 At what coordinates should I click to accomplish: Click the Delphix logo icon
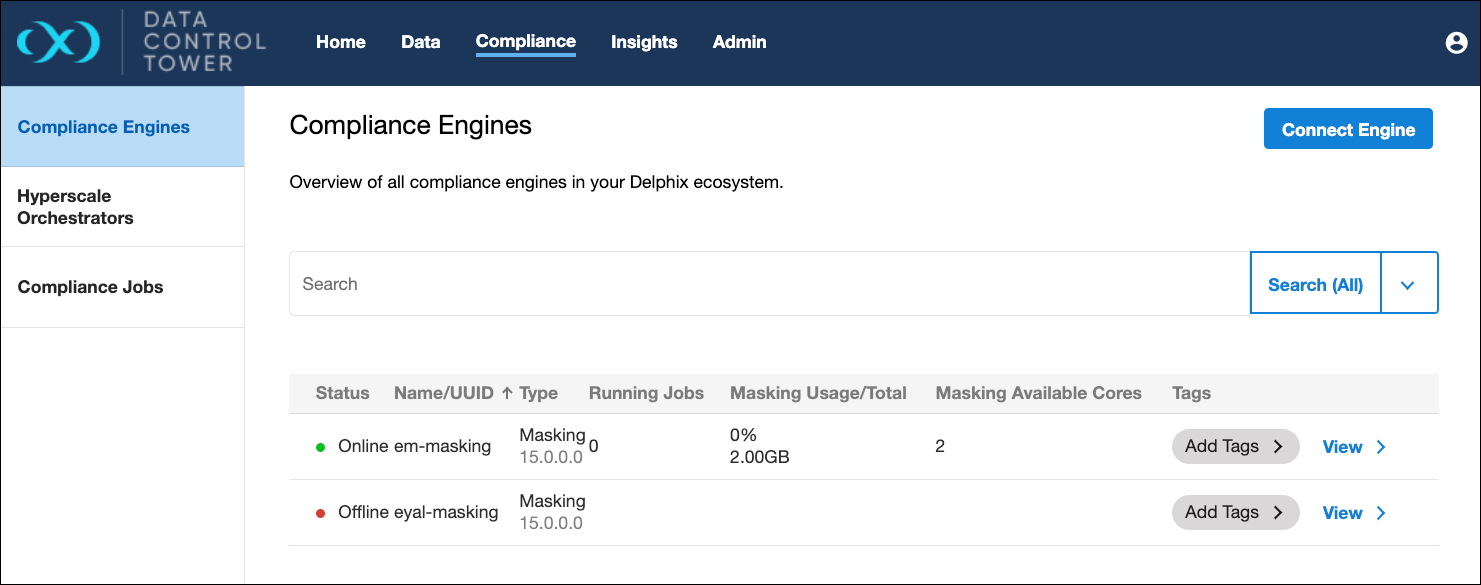(x=59, y=43)
